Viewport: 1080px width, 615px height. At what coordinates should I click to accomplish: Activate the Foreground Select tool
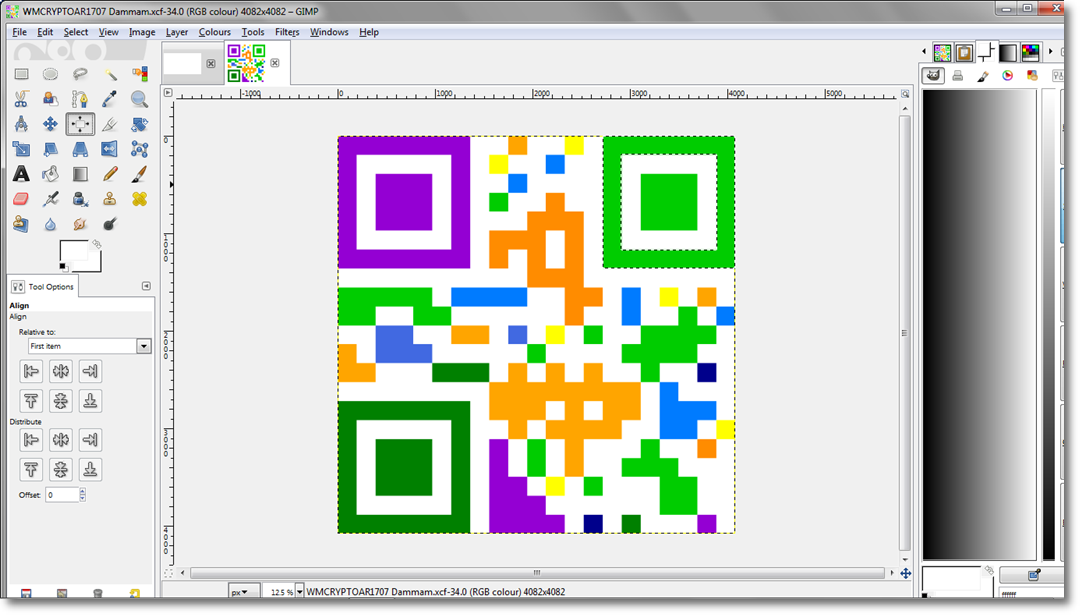(50, 99)
